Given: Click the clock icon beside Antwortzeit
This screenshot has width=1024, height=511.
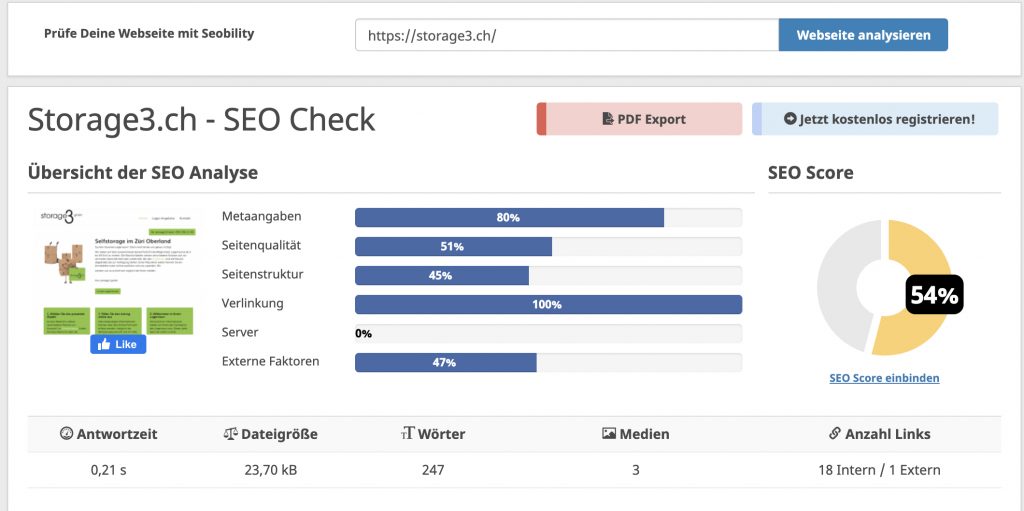Looking at the screenshot, I should click(67, 434).
